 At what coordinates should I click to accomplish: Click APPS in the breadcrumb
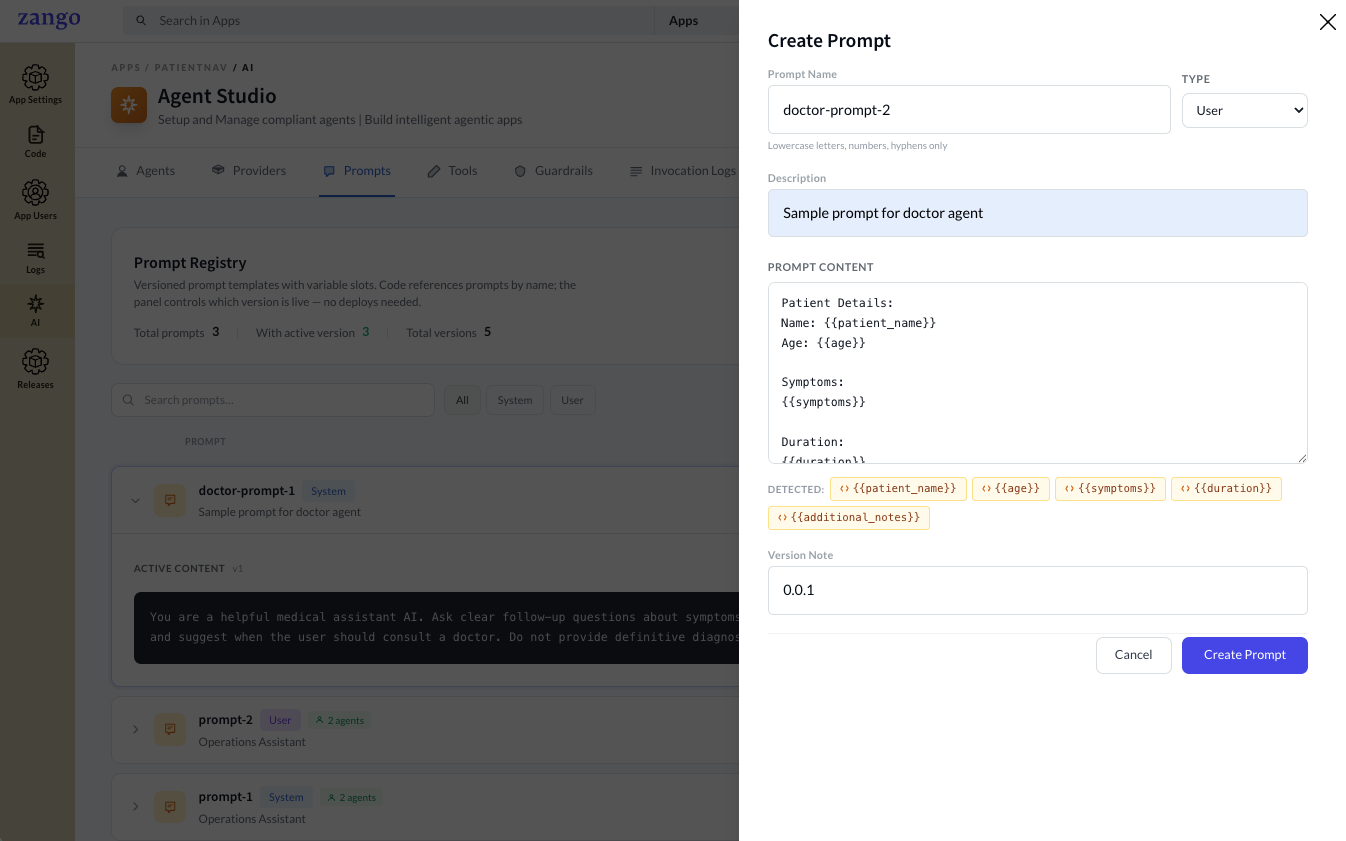click(x=126, y=68)
